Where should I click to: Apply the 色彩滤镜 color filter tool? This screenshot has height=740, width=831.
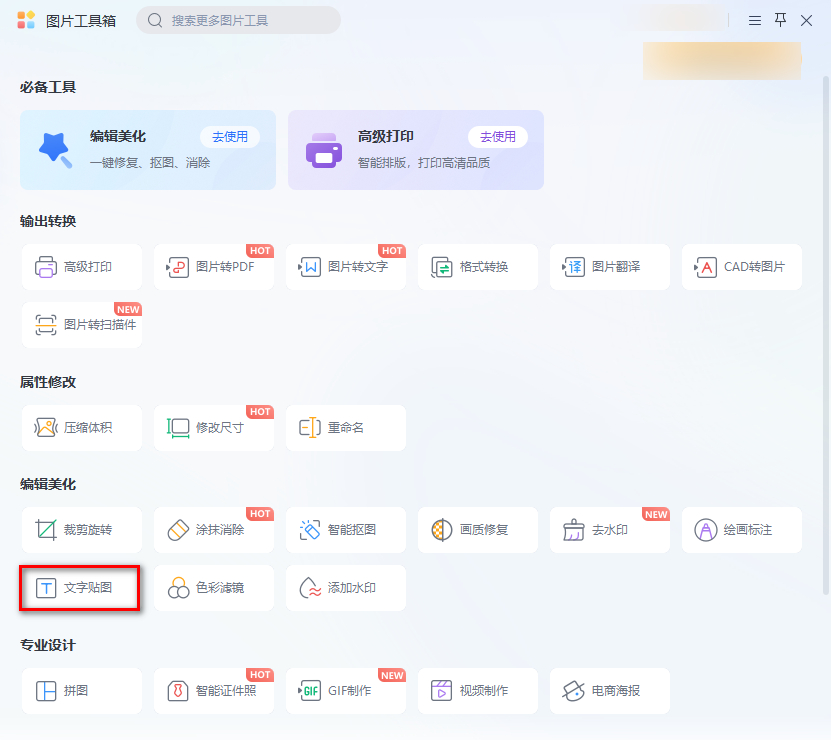tap(213, 588)
